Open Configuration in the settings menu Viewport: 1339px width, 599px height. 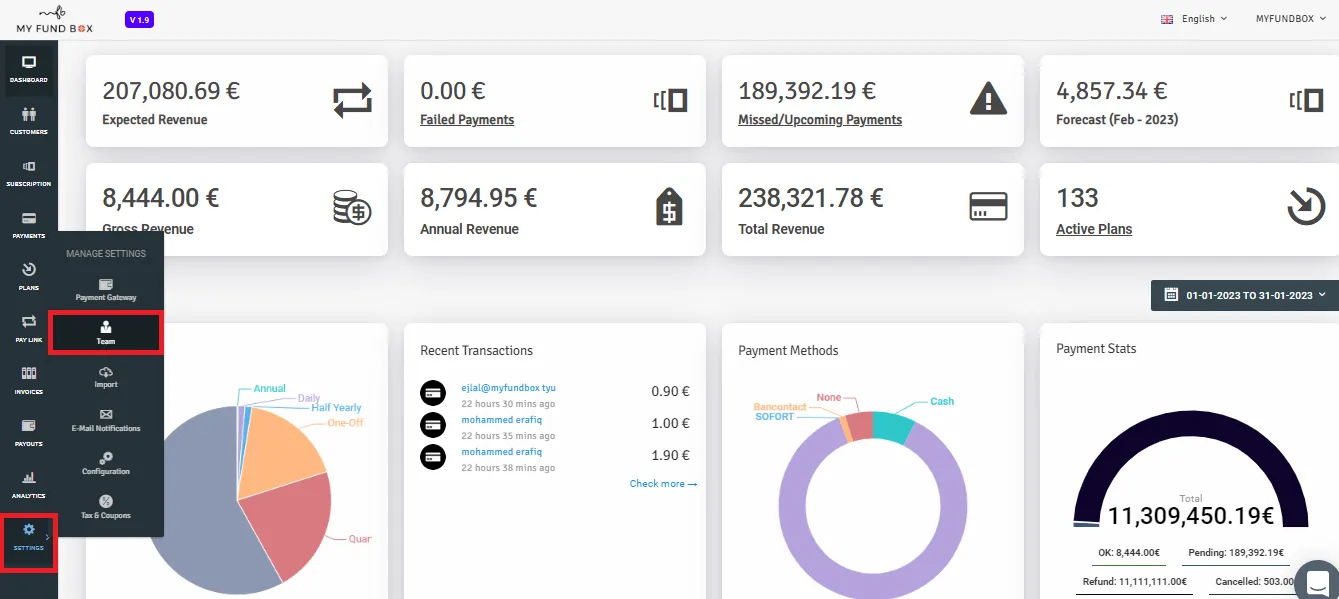[x=106, y=464]
